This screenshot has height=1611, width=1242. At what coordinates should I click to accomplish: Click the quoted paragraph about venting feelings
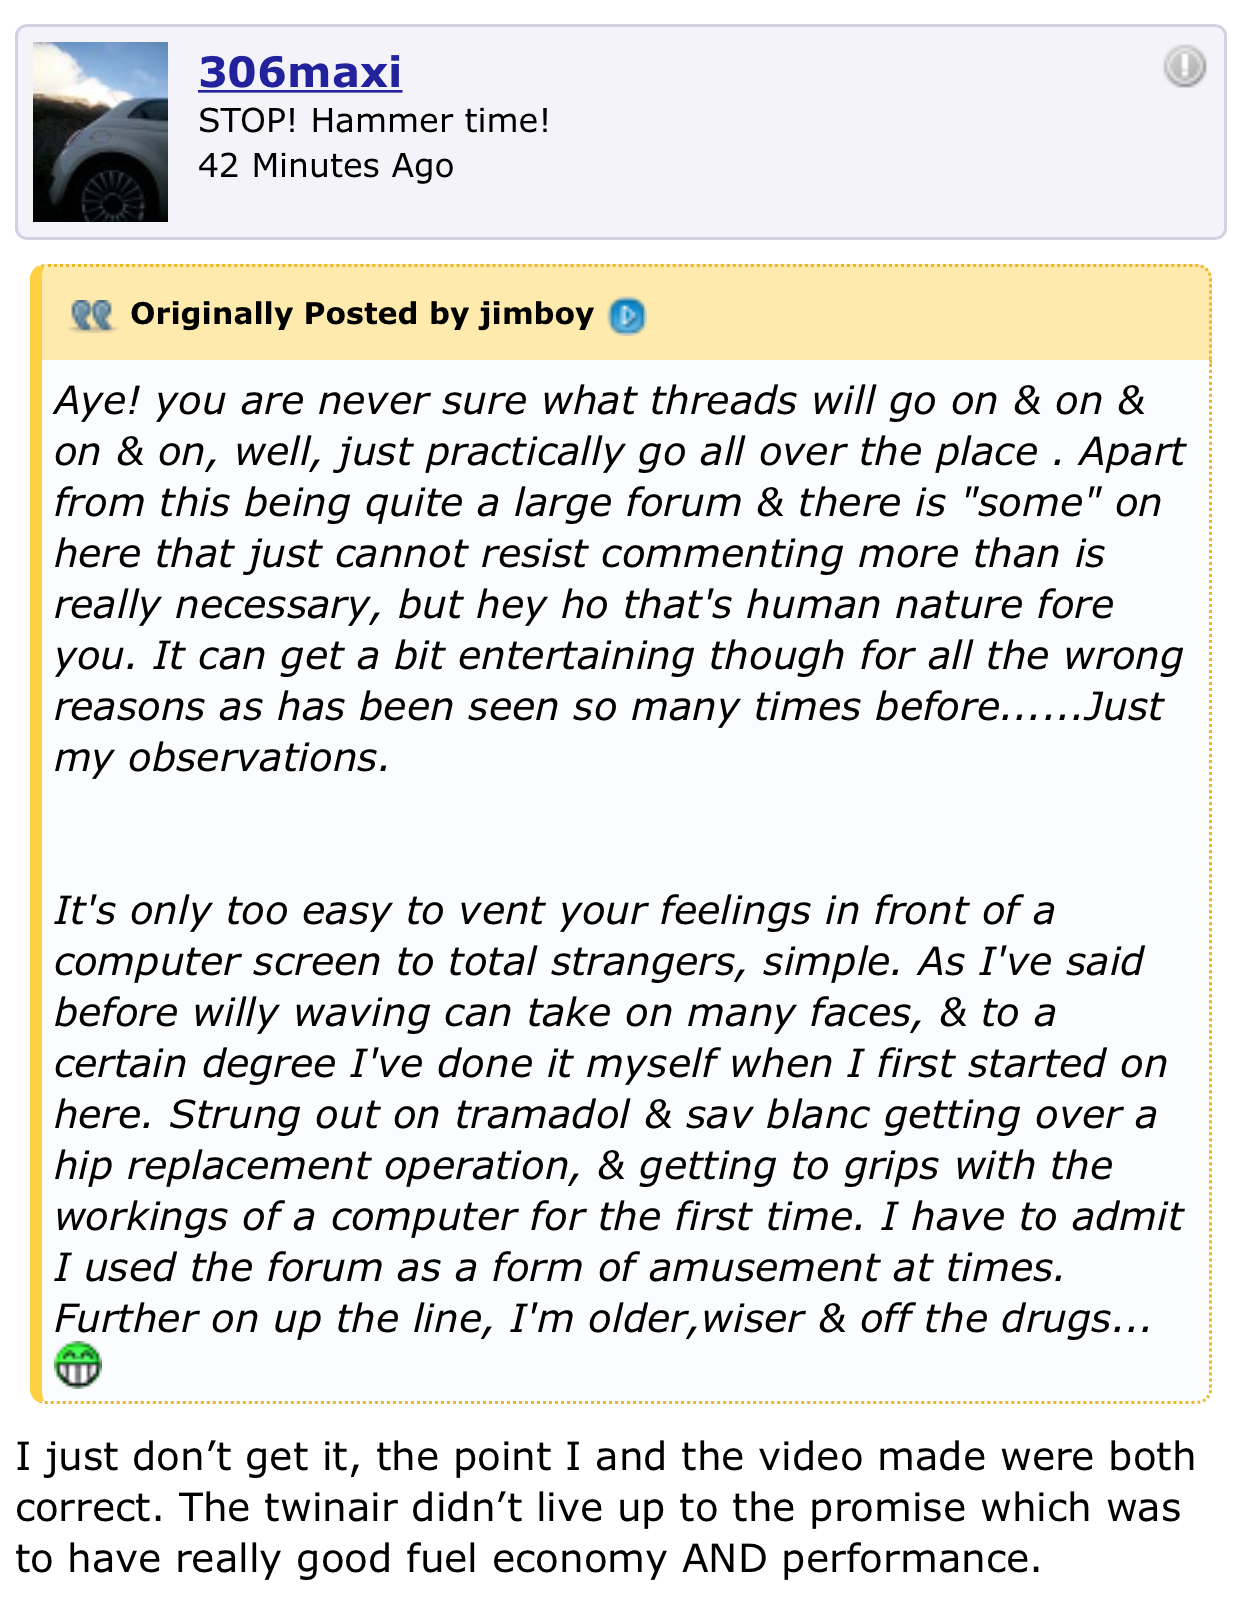pos(618,1114)
